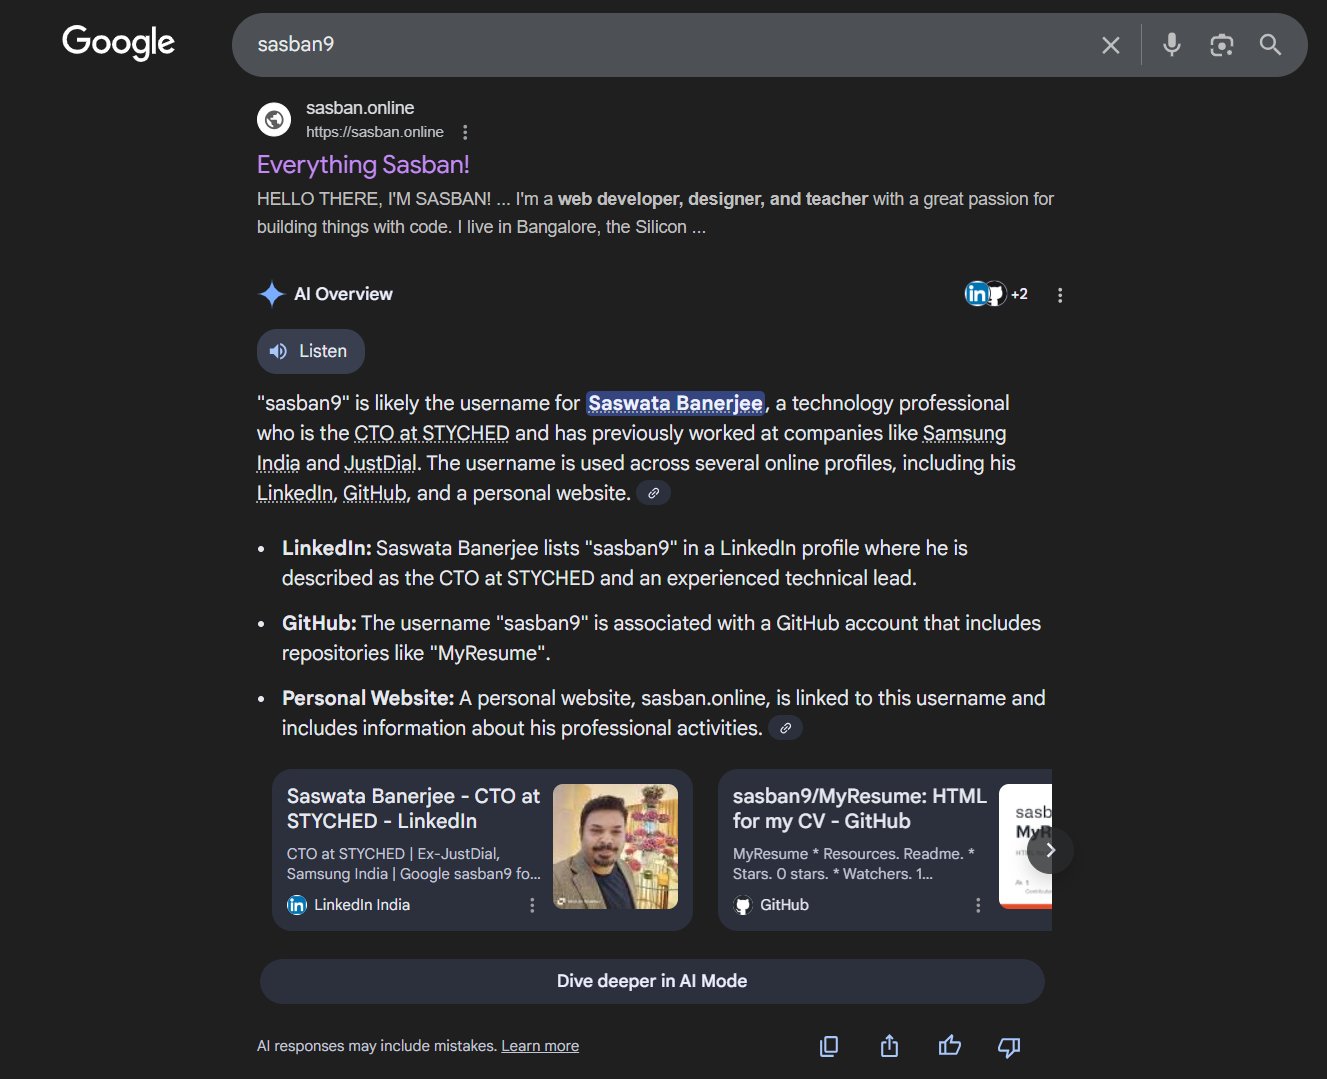Give thumbs up to AI Overview
Viewport: 1327px width, 1079px height.
point(949,1046)
